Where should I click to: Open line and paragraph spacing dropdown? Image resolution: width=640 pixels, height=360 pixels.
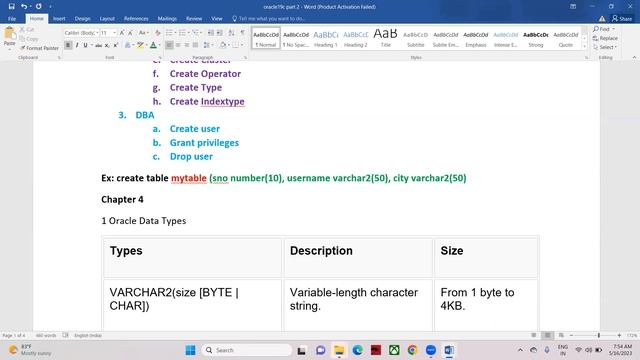coord(208,45)
